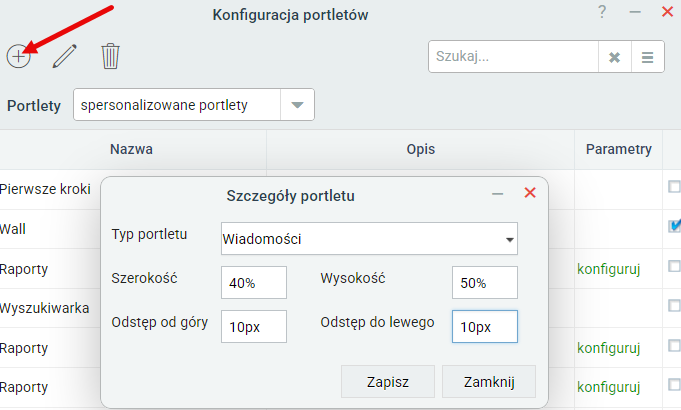Click the Zamknij button
This screenshot has width=681, height=410.
(489, 382)
